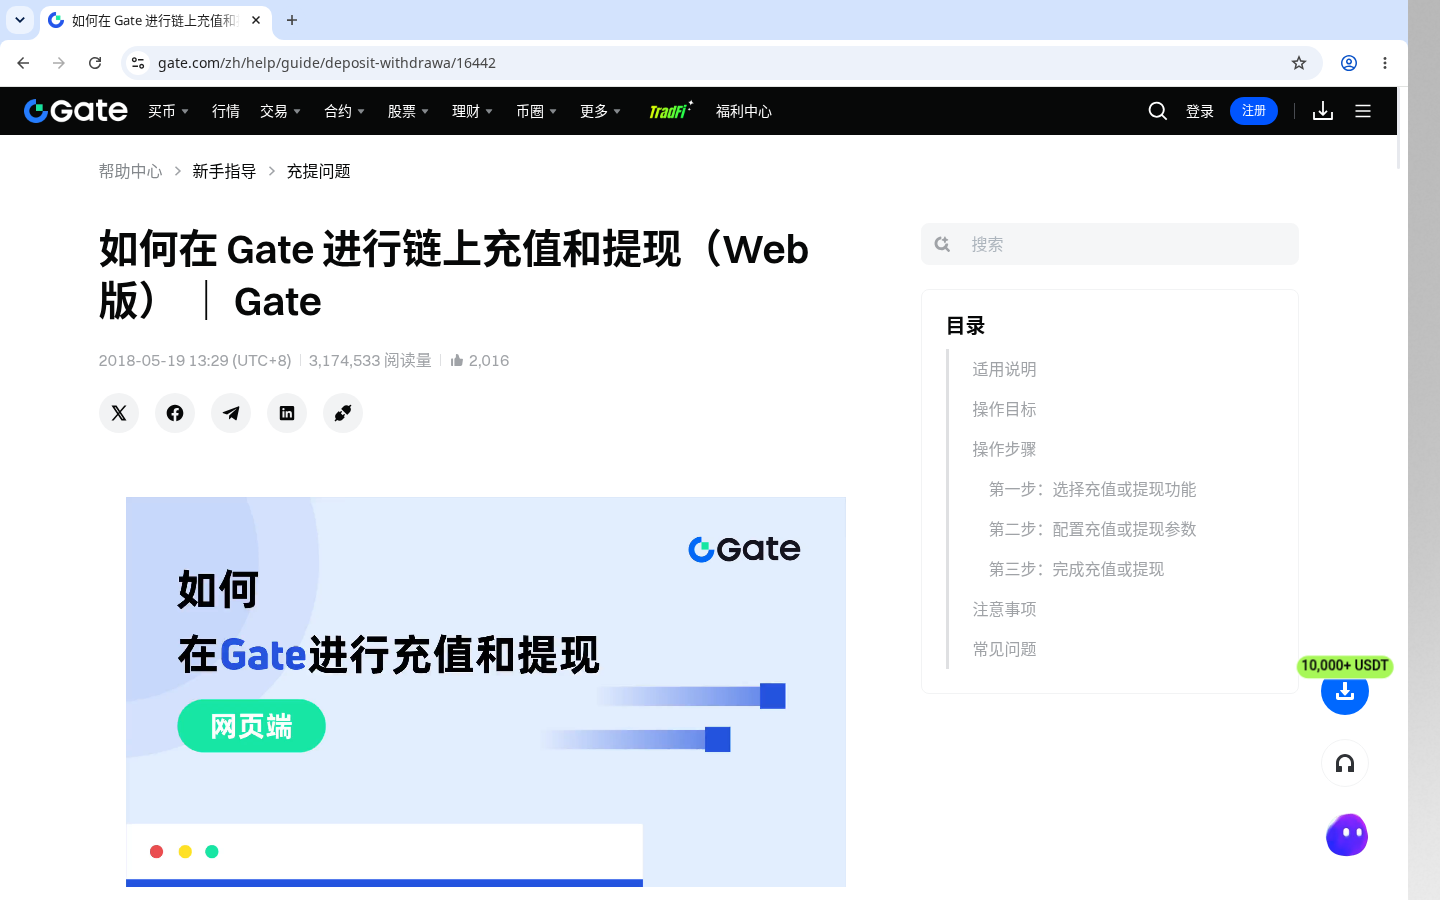1440x900 pixels.
Task: Click the 2,016 likes count
Action: [x=489, y=360]
